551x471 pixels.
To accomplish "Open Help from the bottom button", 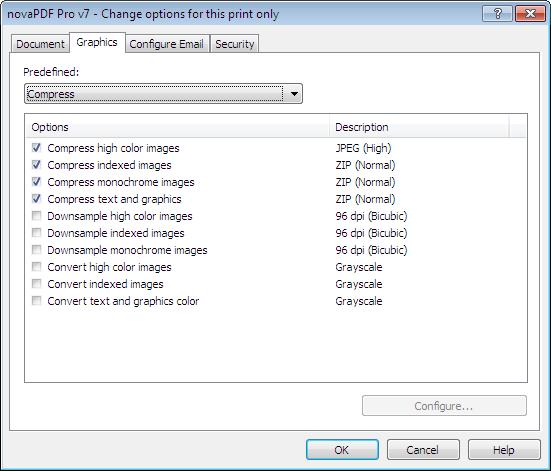I will pyautogui.click(x=504, y=450).
